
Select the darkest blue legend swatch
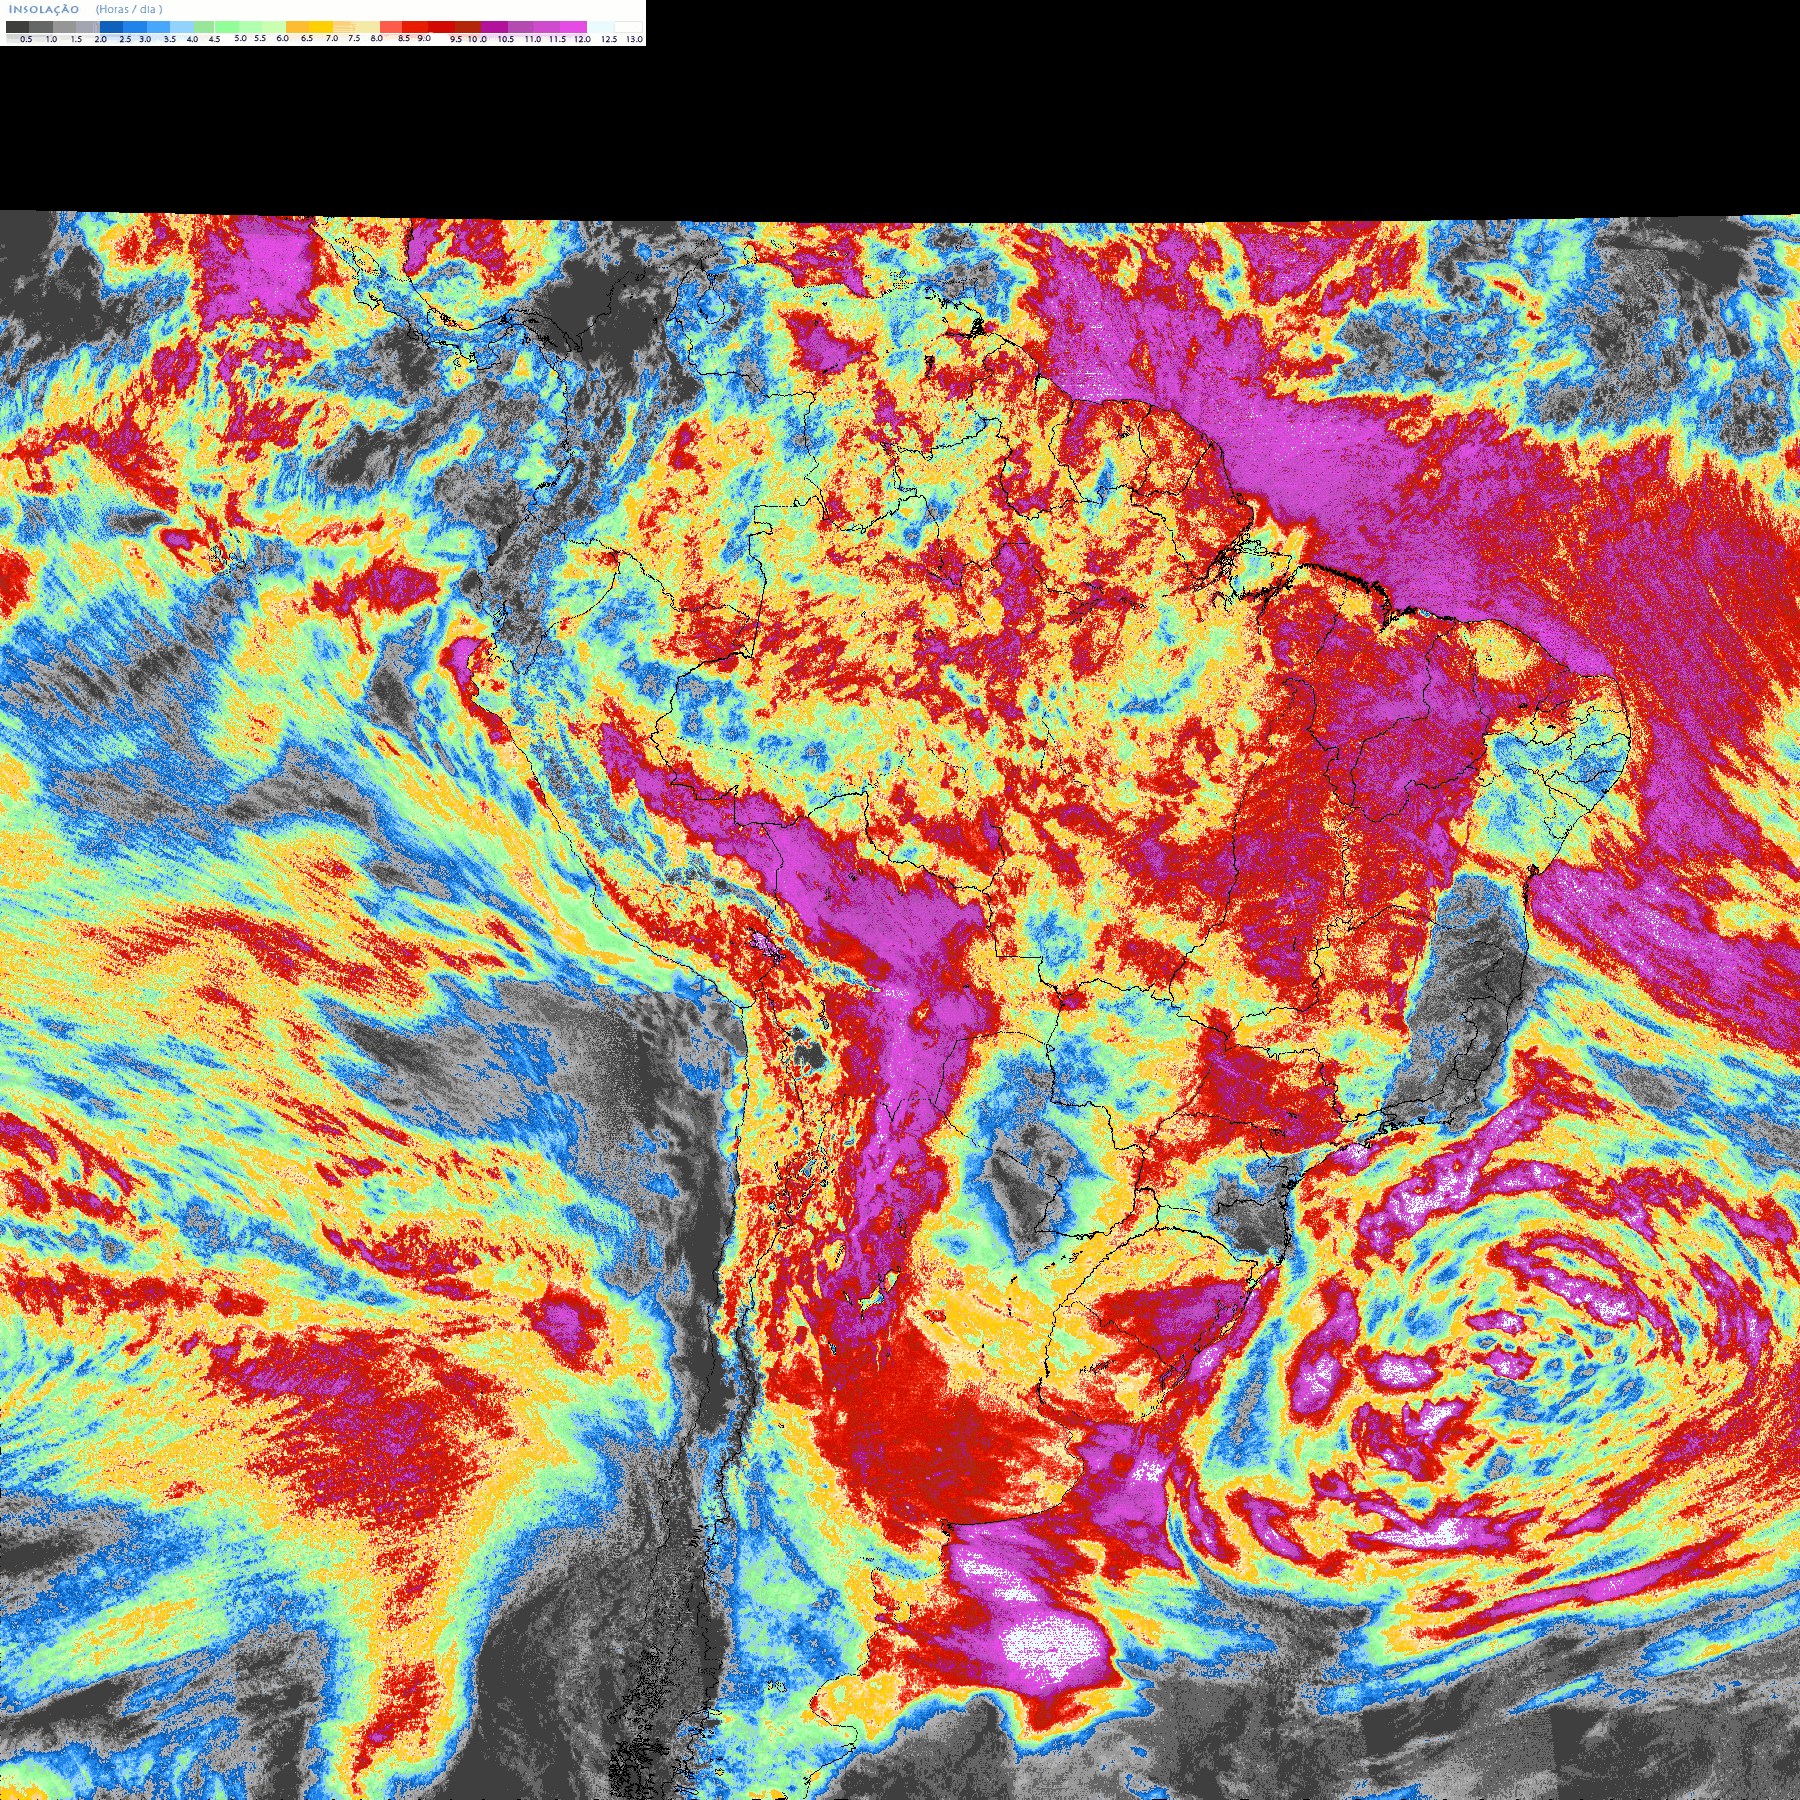tap(111, 27)
